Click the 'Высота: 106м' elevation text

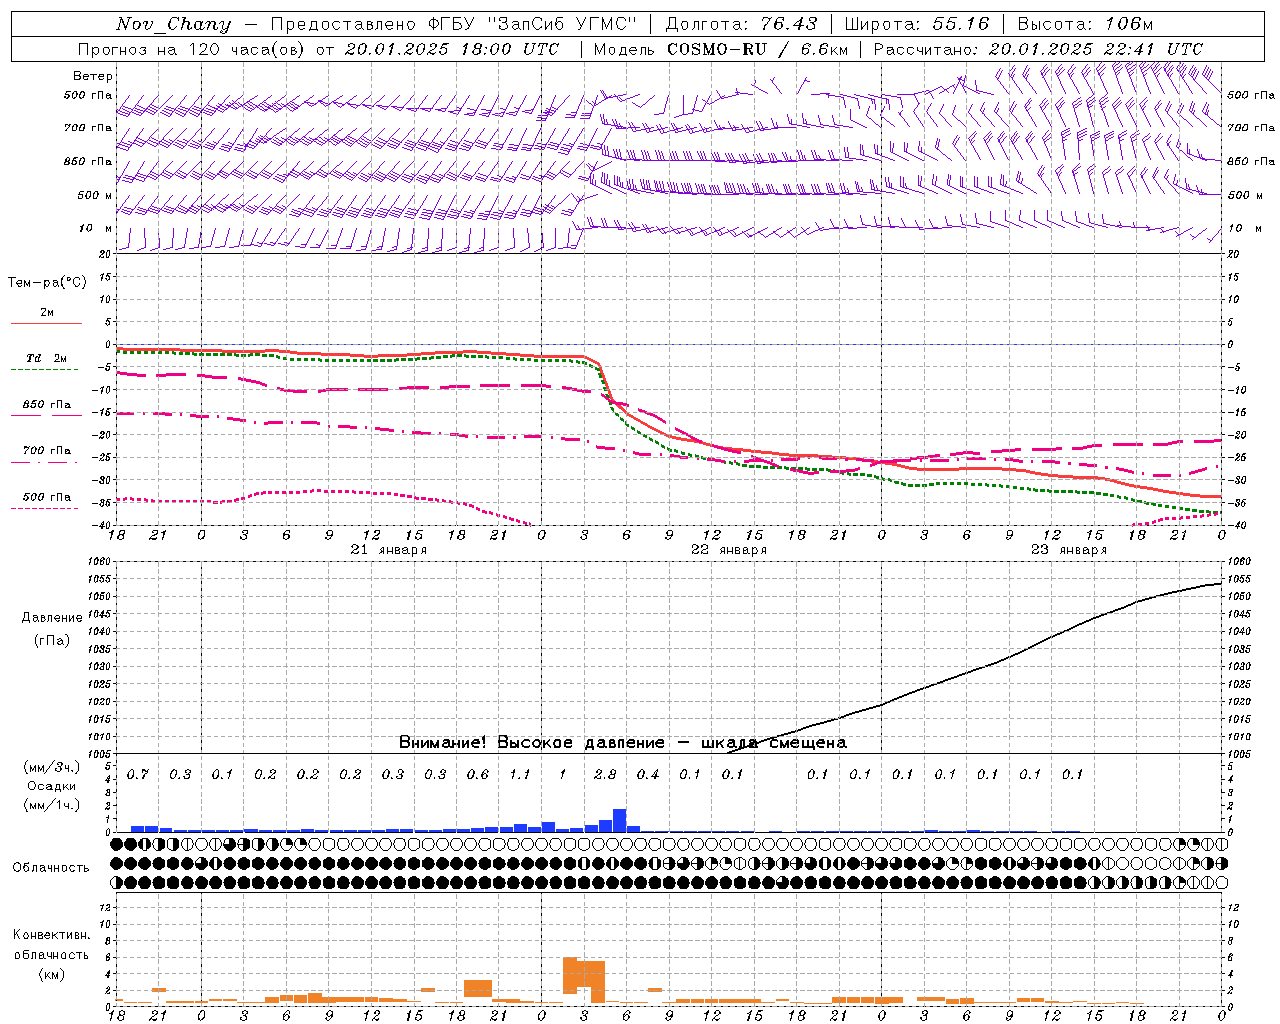[x=1085, y=24]
